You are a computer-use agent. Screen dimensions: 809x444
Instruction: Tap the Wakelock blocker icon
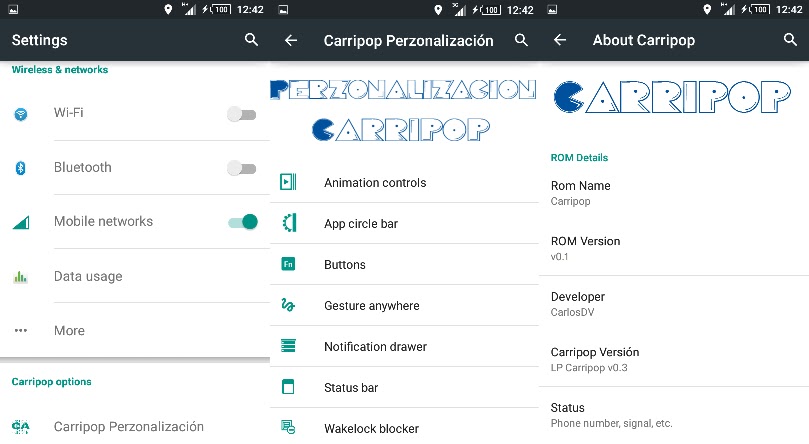tap(288, 427)
